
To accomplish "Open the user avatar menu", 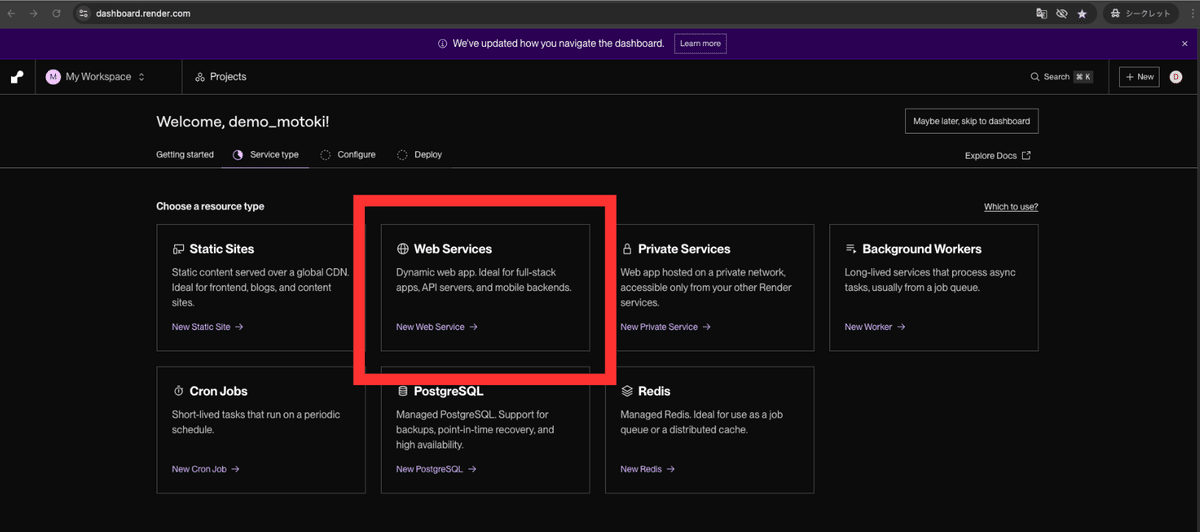I will 1176,77.
